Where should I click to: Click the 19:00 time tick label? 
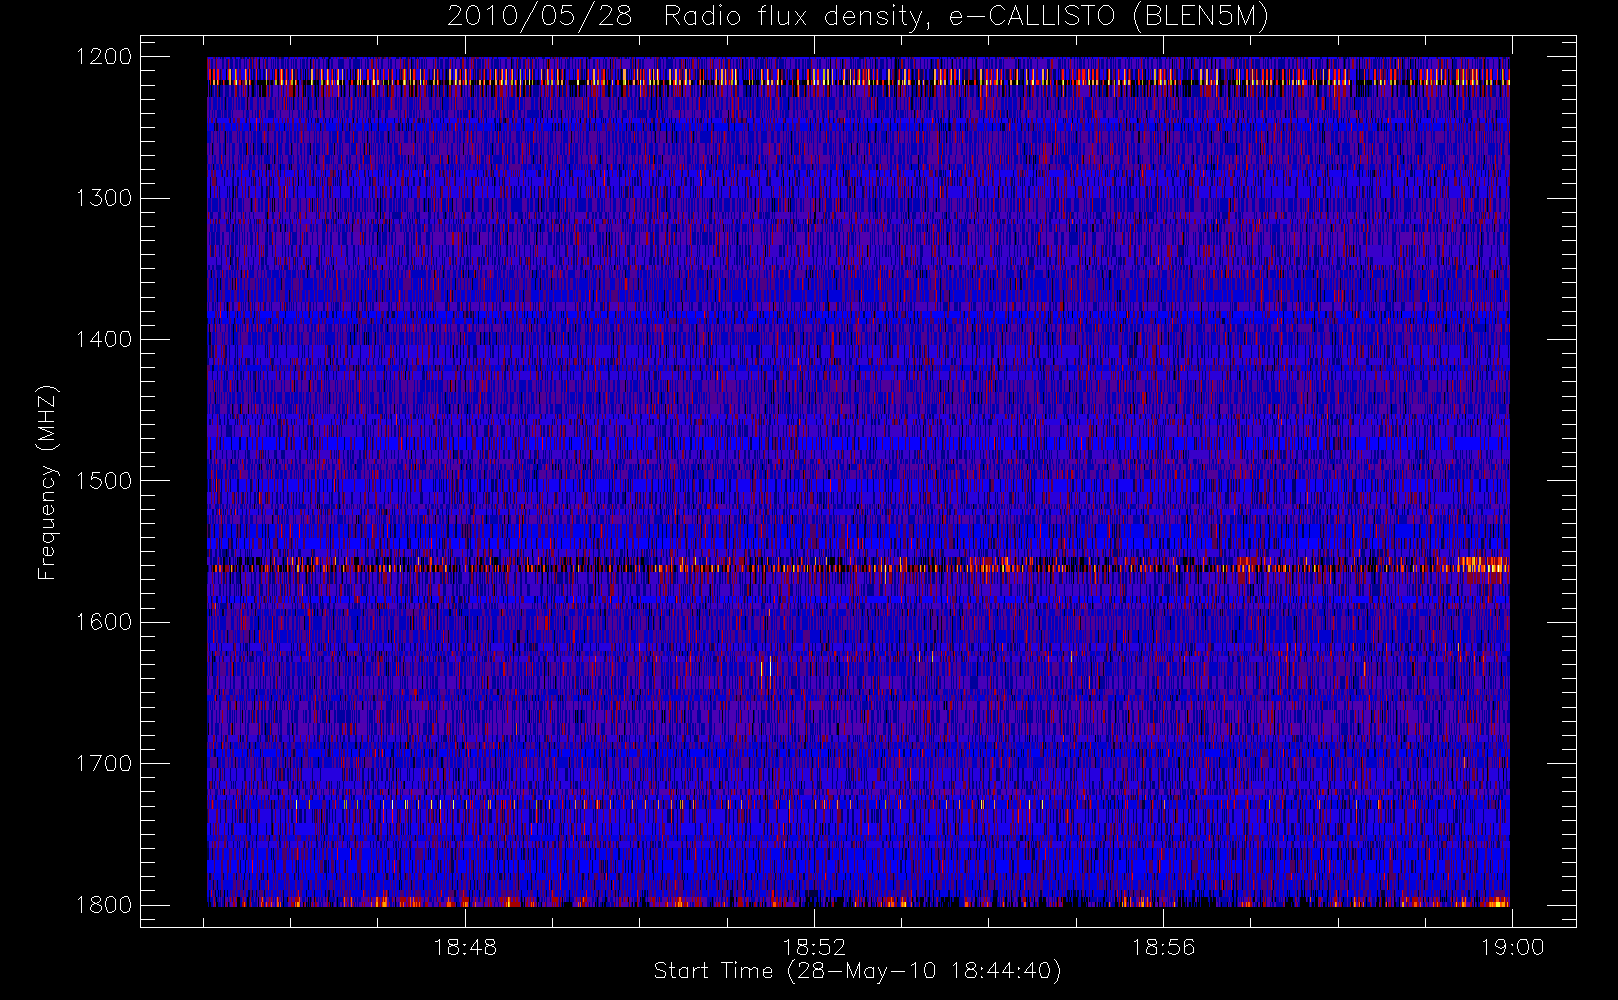(1512, 947)
